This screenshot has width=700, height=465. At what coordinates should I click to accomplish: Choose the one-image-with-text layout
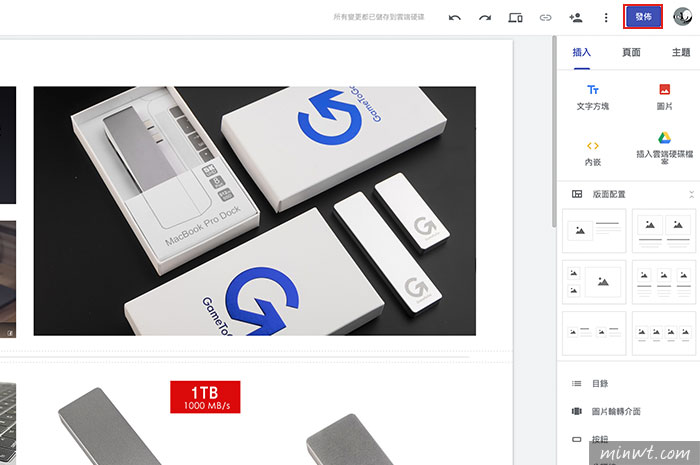click(x=594, y=230)
